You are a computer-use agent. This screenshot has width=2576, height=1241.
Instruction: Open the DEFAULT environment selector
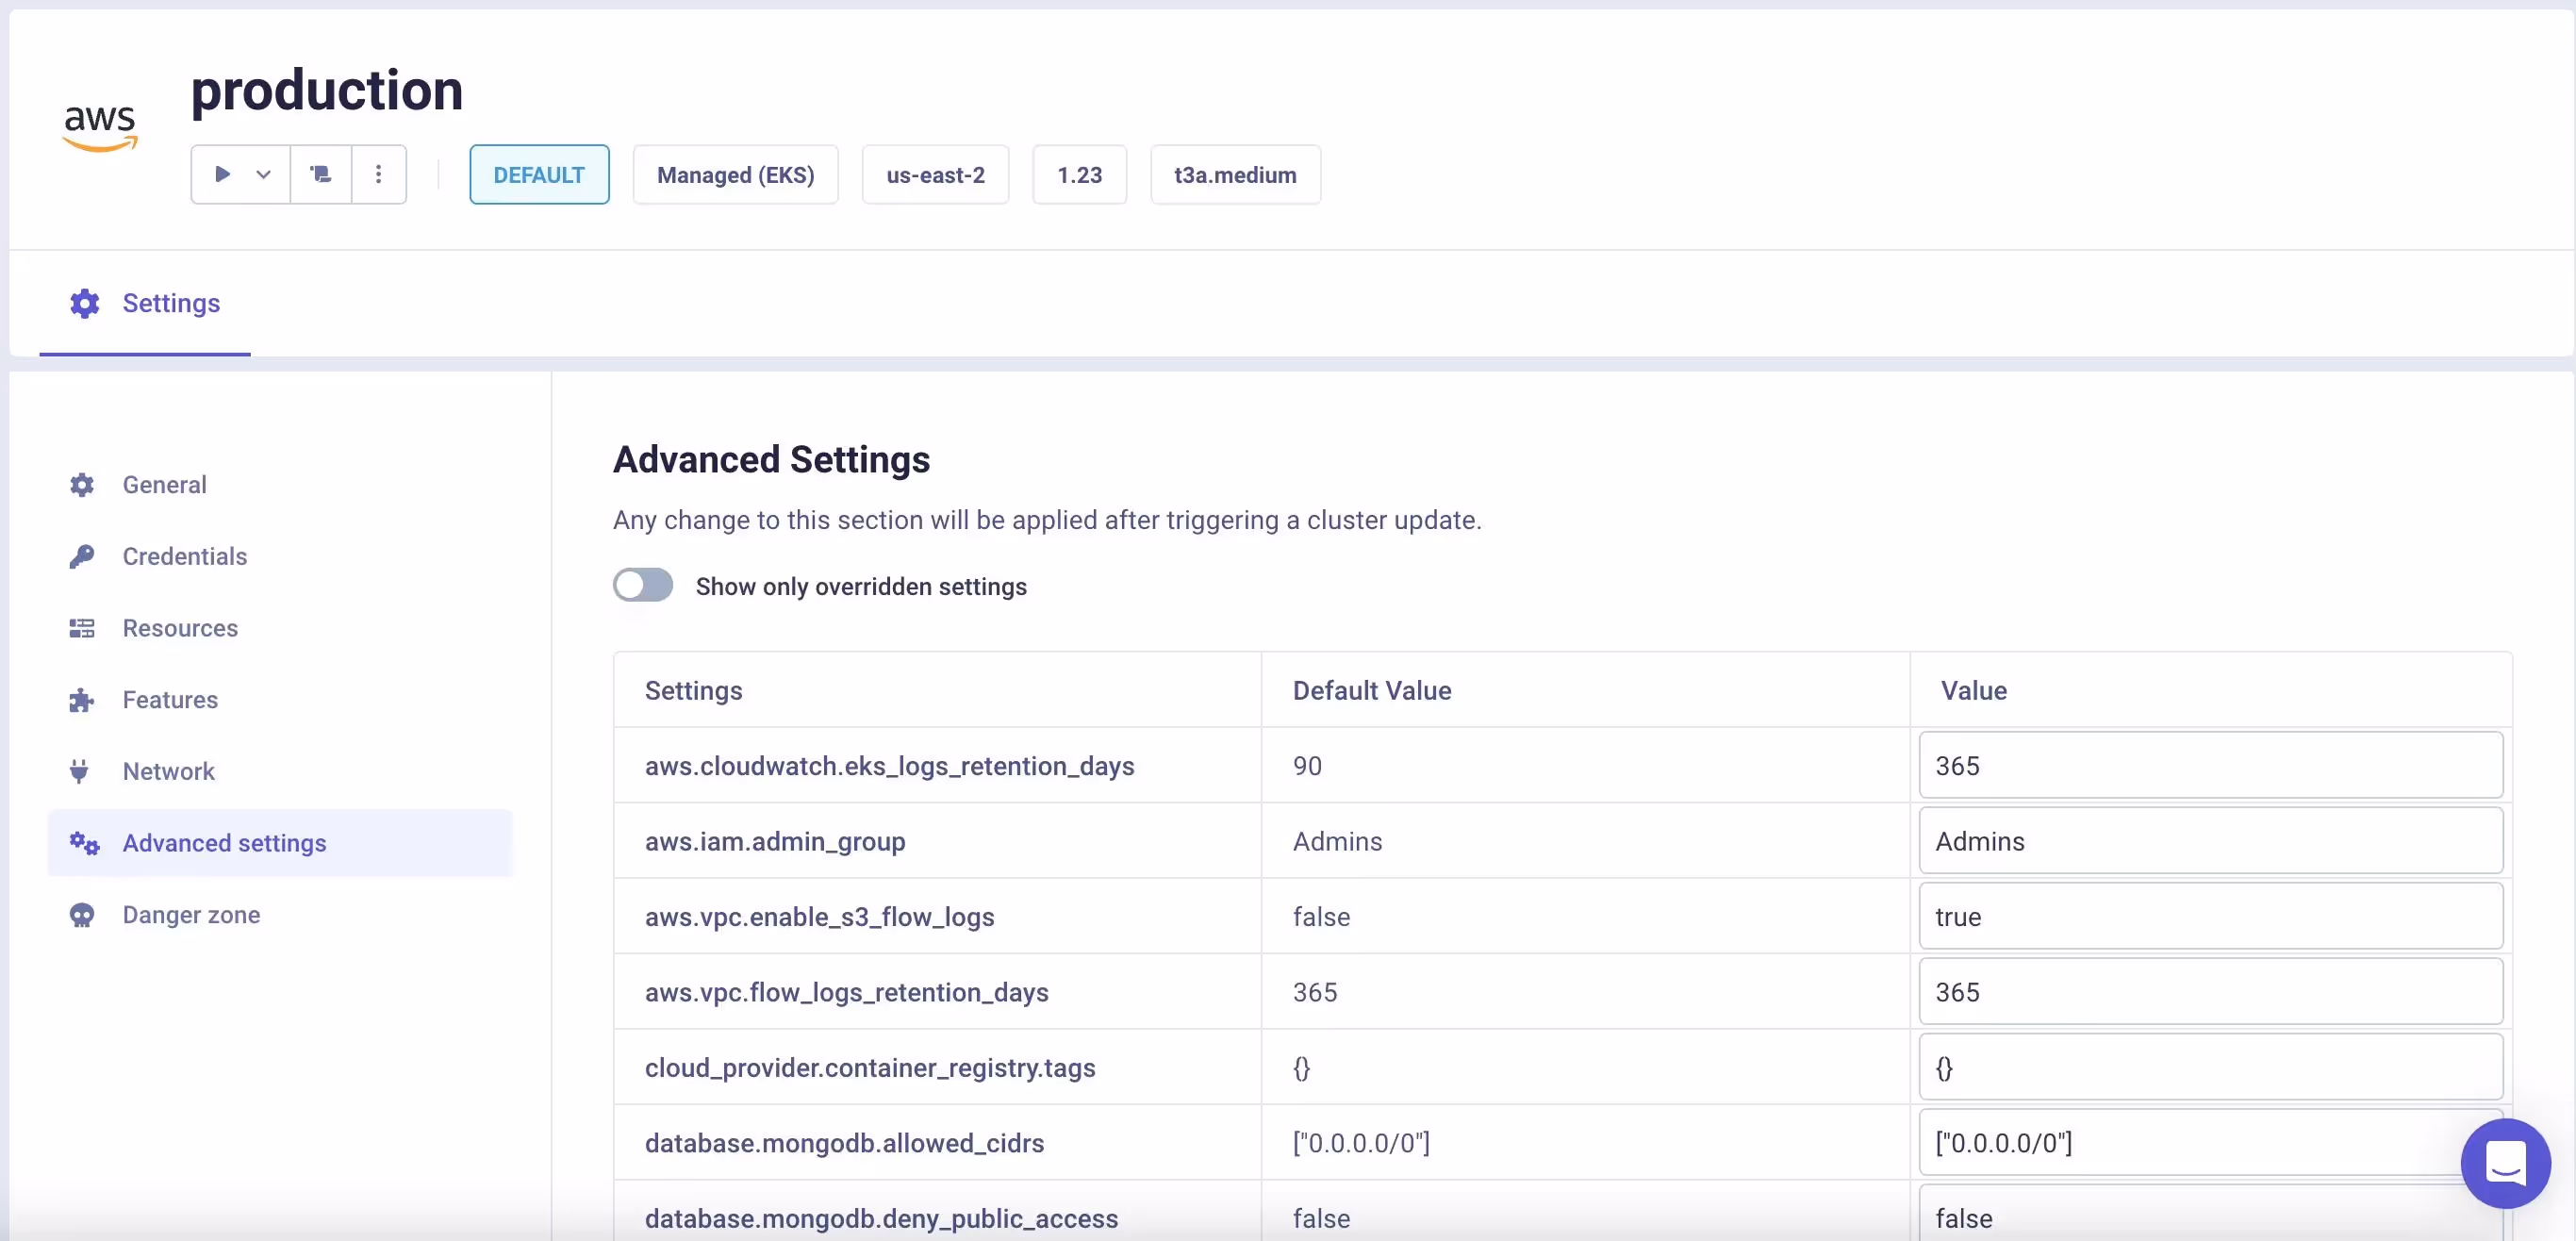pos(539,174)
